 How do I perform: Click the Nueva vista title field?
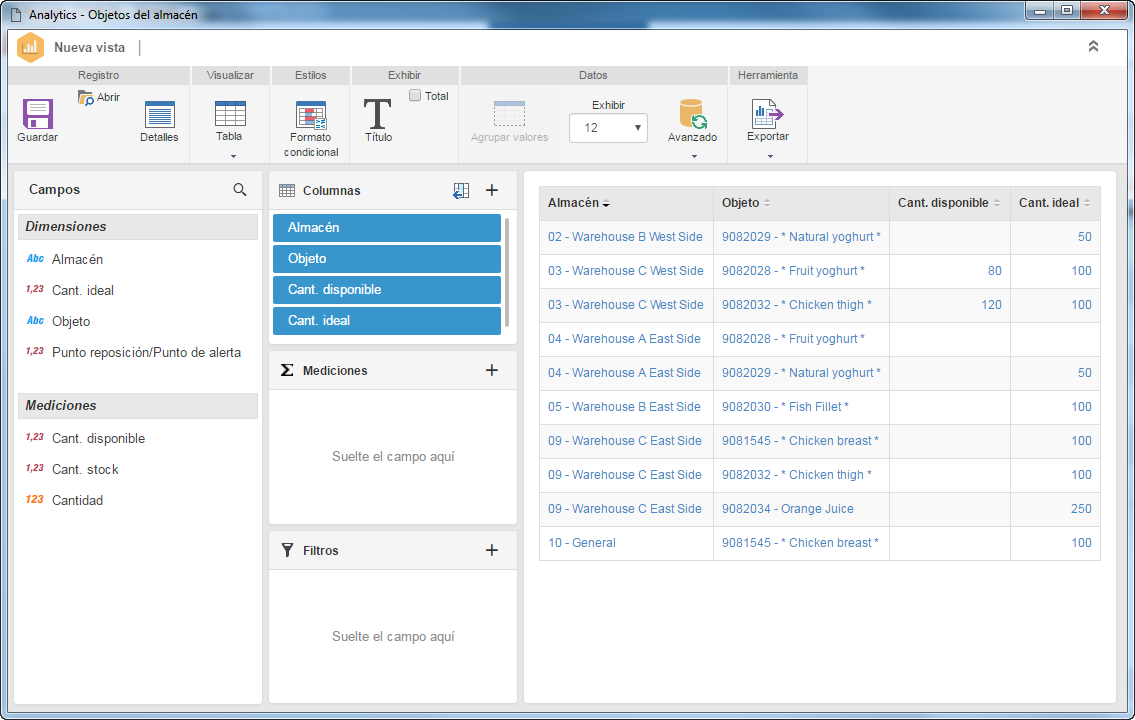pos(90,48)
